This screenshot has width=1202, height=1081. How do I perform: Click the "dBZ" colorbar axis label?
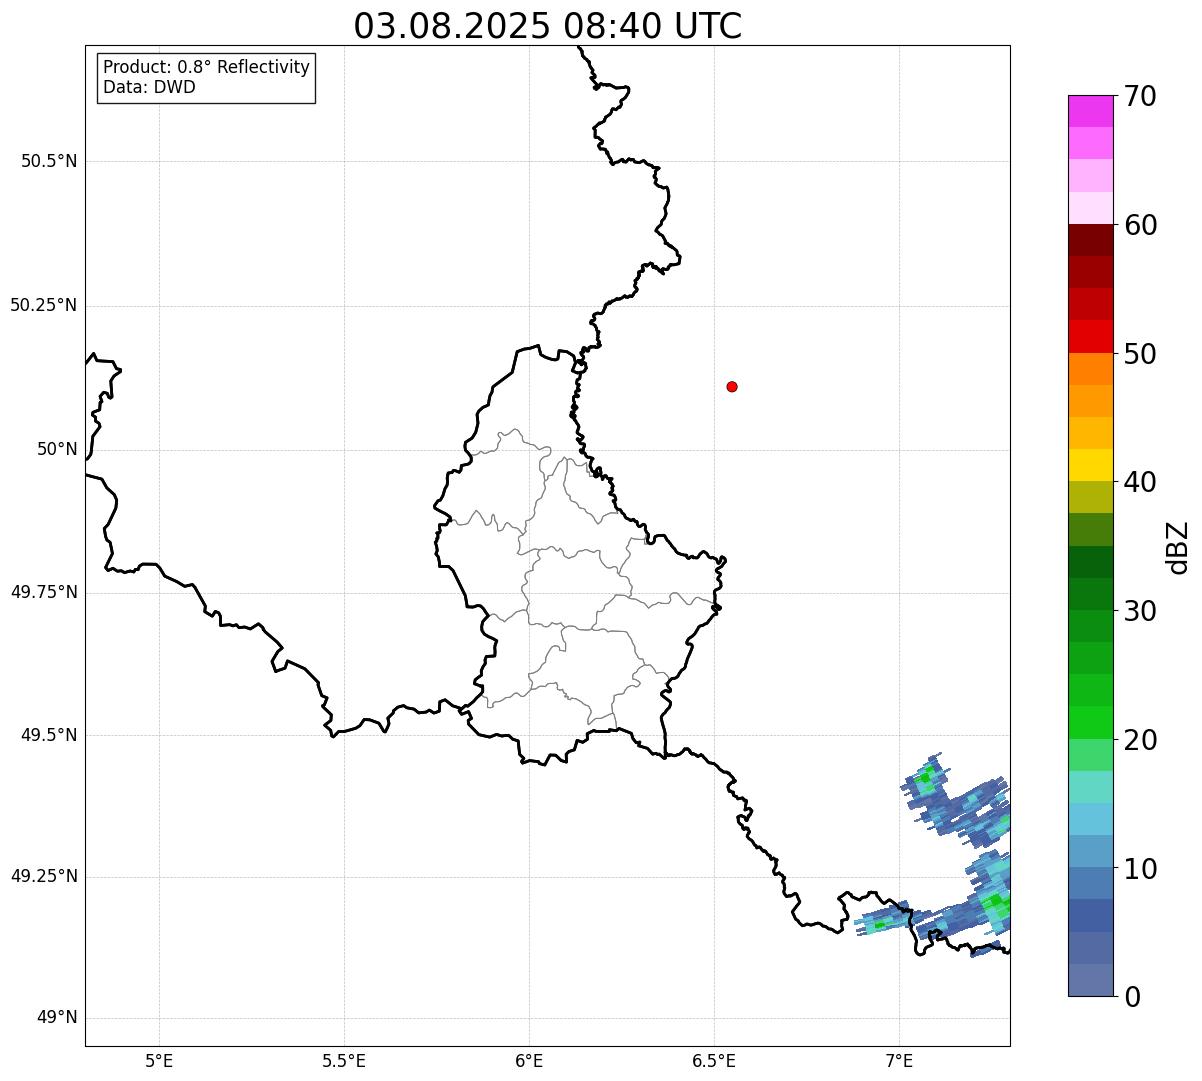pyautogui.click(x=1178, y=547)
